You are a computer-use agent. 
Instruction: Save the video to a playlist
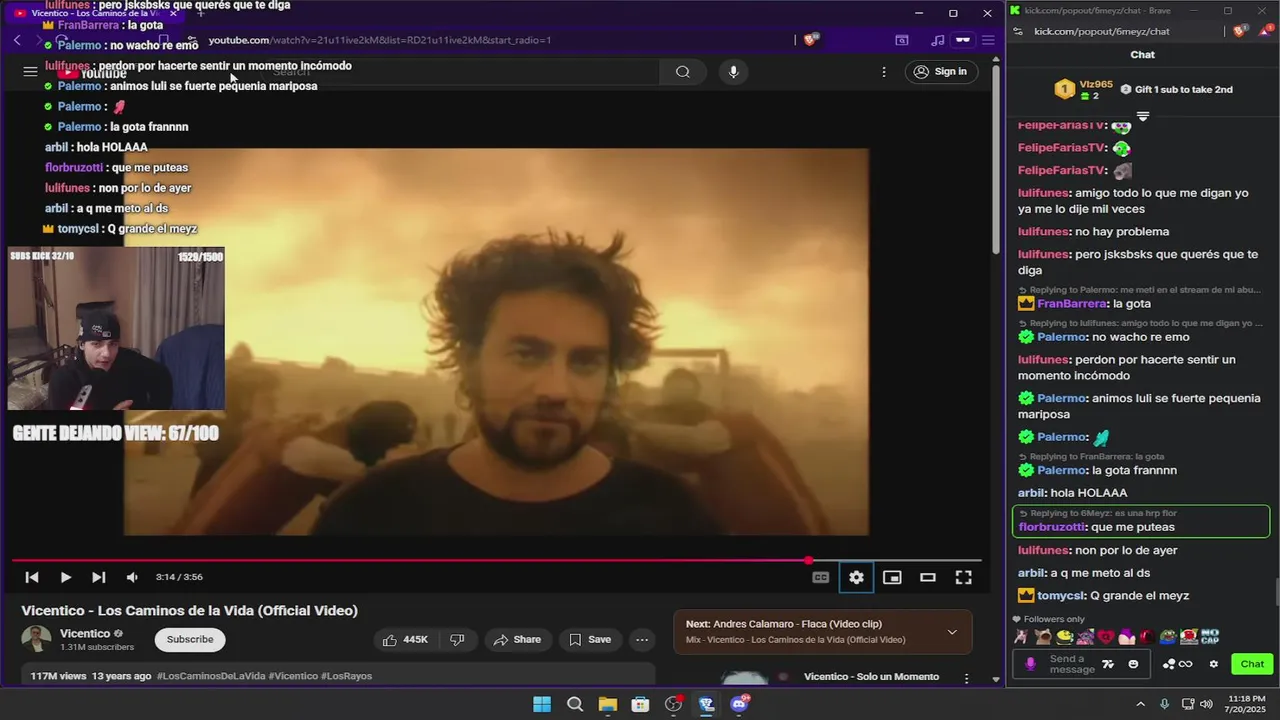point(590,640)
